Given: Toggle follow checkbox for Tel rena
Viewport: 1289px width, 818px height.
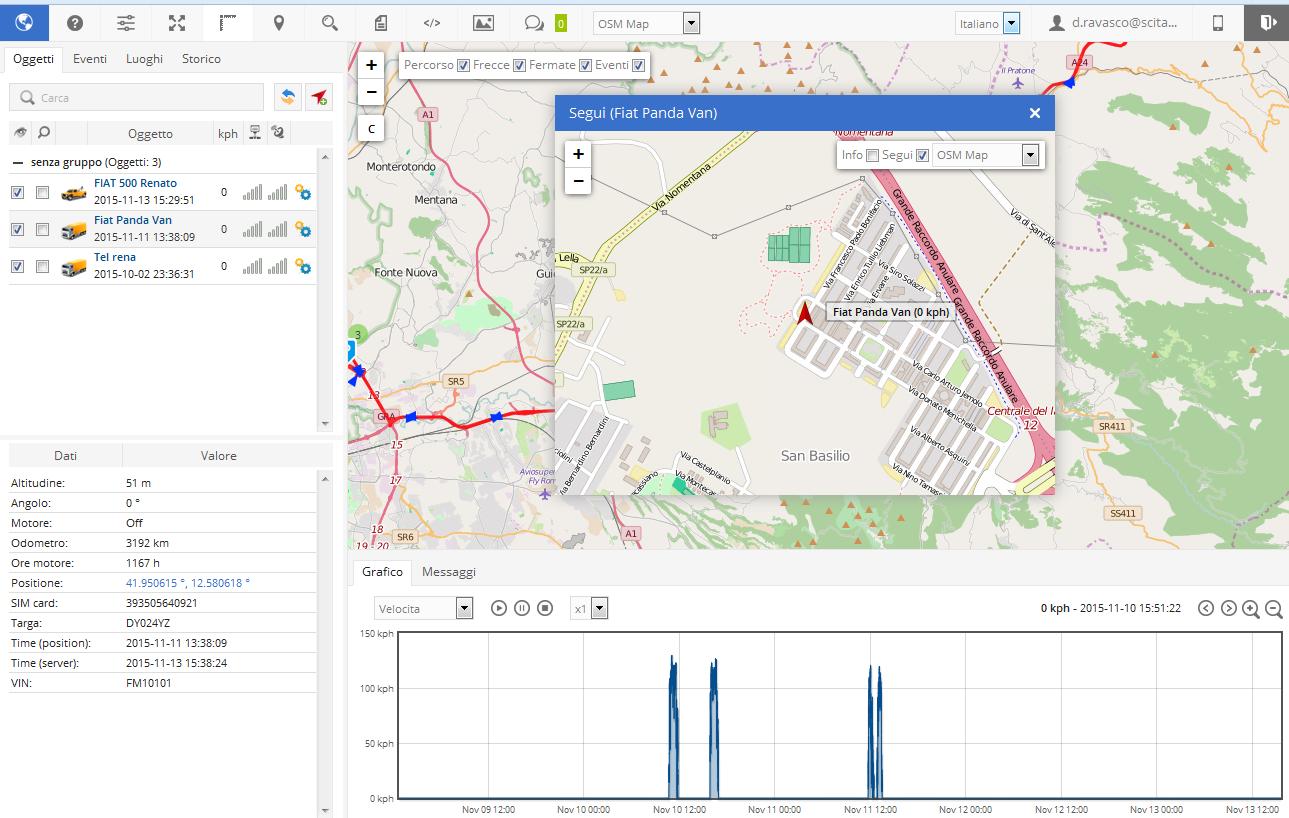Looking at the screenshot, I should [x=42, y=266].
